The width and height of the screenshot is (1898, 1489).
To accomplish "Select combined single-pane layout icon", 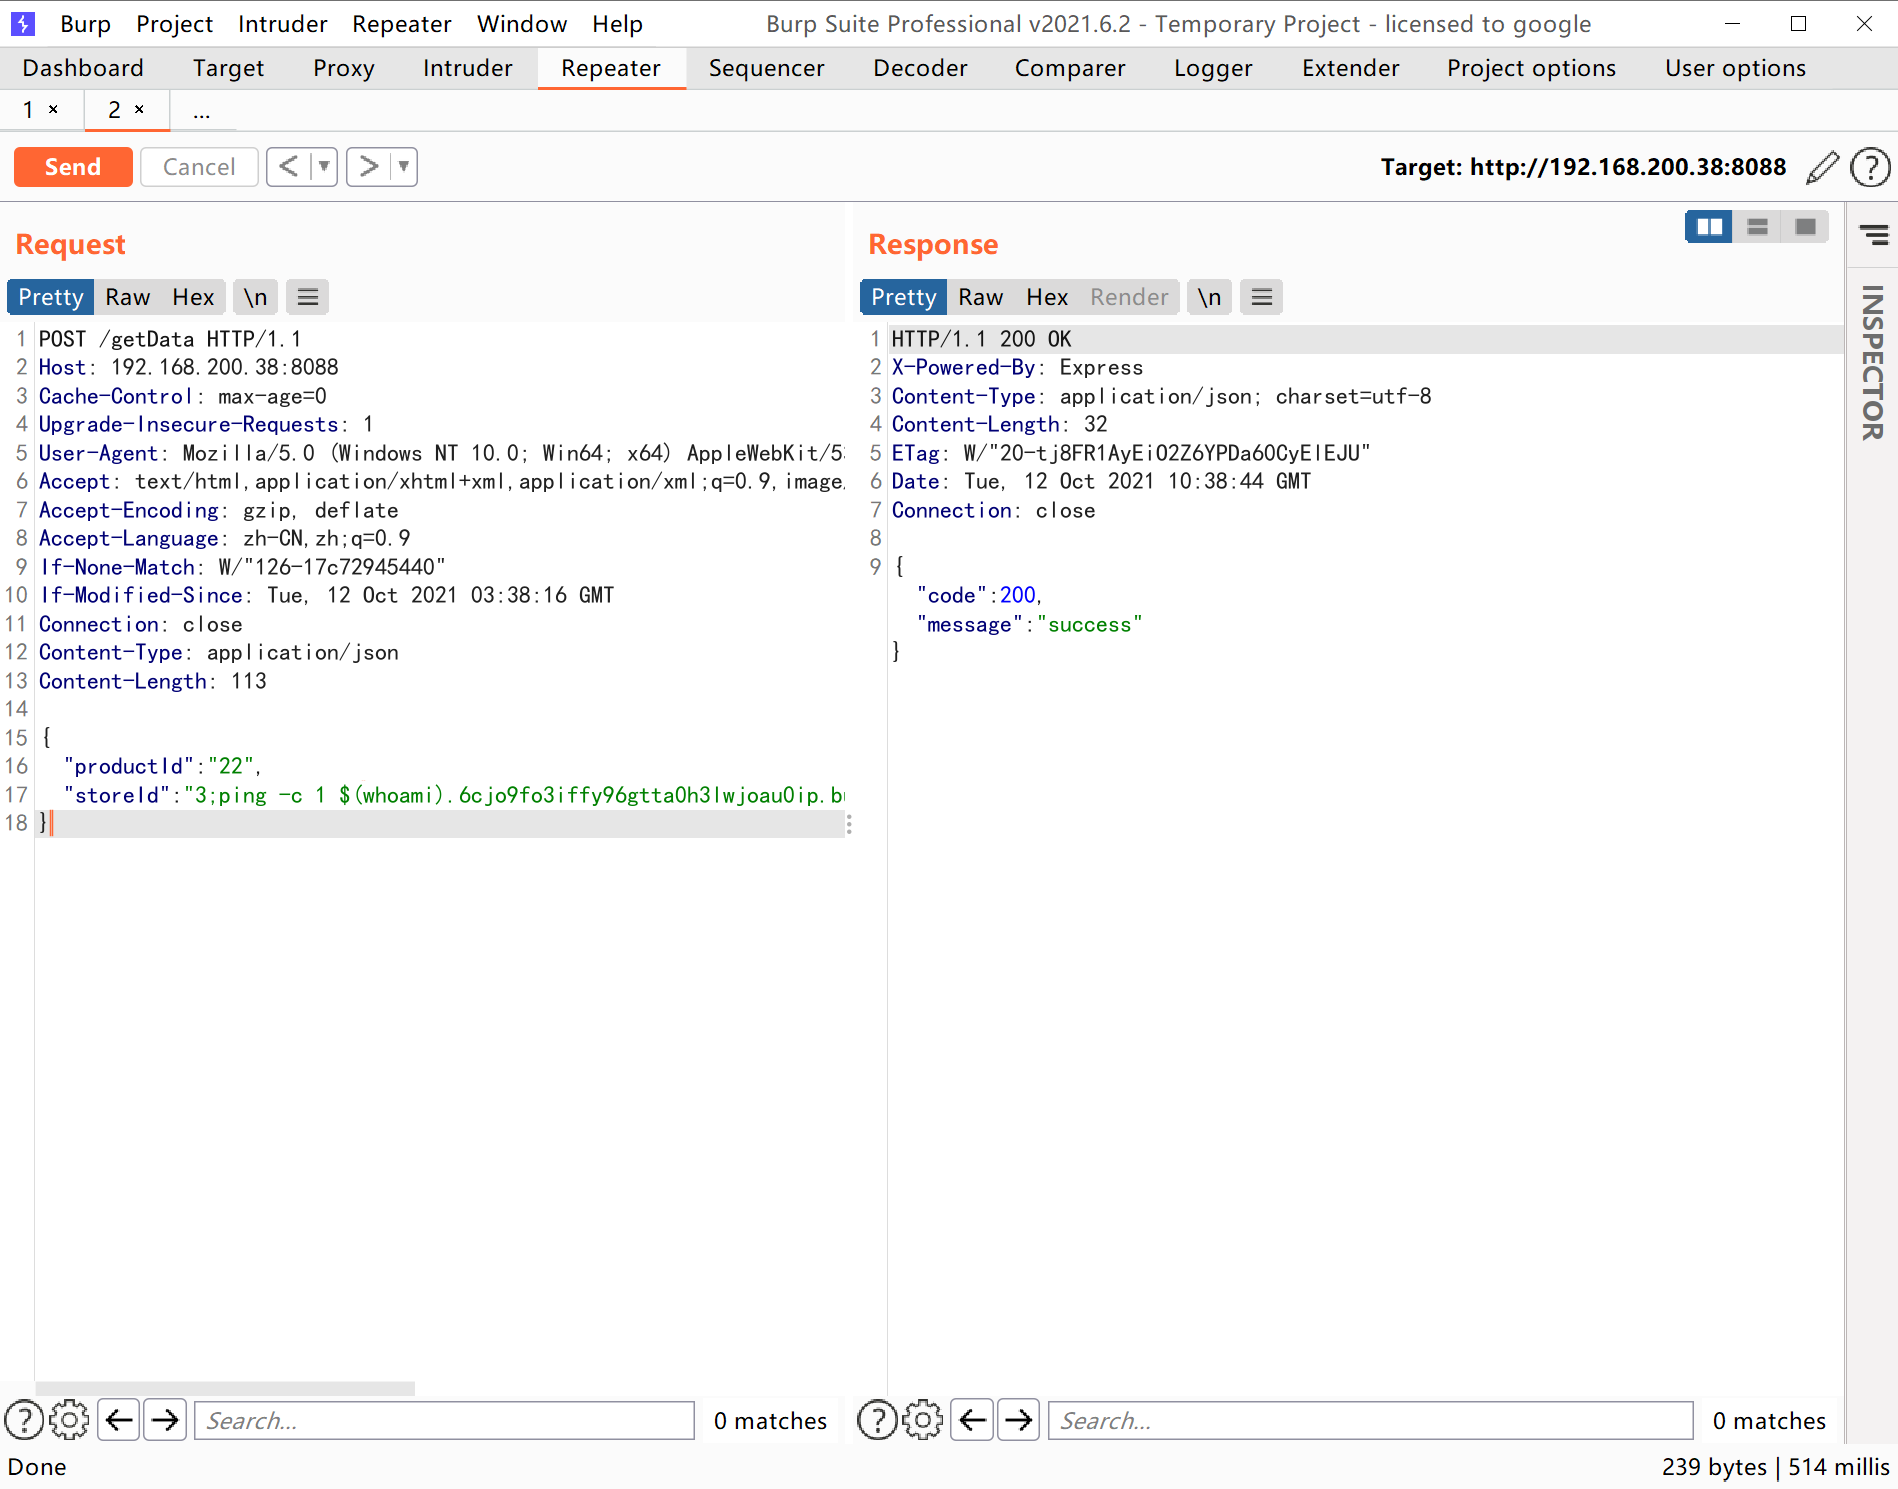I will click(x=1805, y=227).
